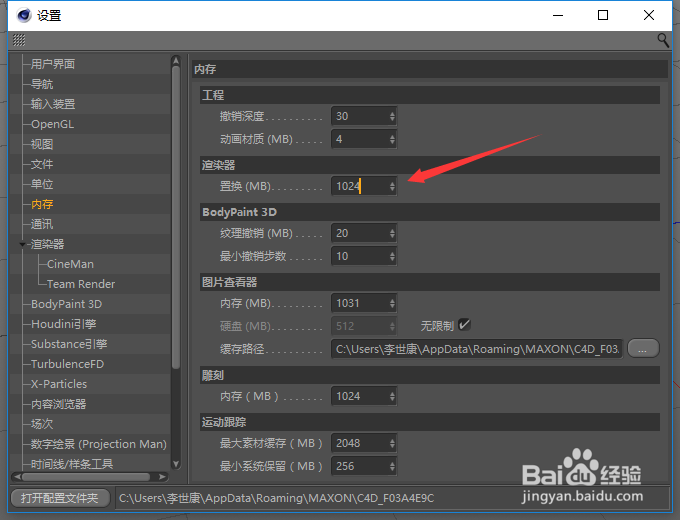Click the tree horizontal scroll right arrow
The width and height of the screenshot is (680, 520).
(162, 477)
